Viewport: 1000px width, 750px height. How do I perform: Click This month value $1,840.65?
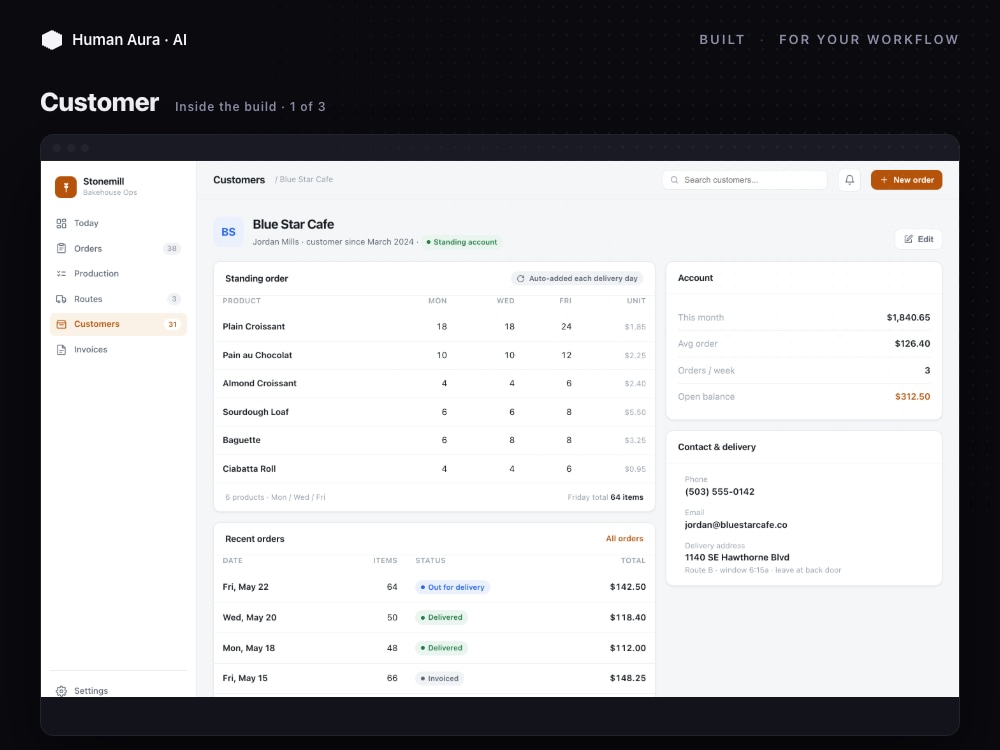pyautogui.click(x=908, y=318)
